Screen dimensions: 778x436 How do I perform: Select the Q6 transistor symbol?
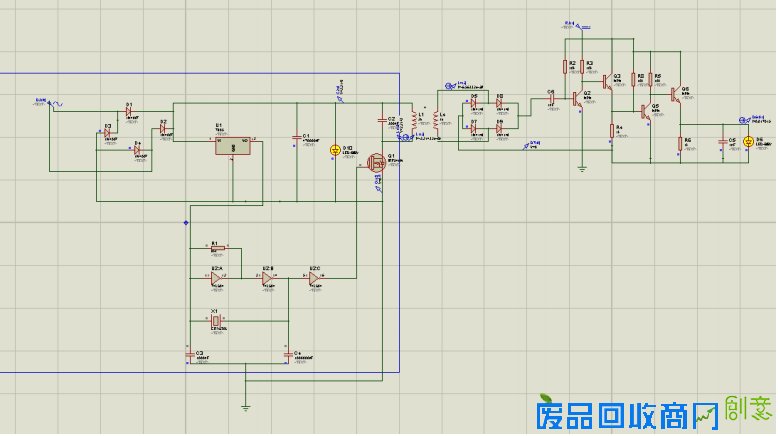coord(675,95)
